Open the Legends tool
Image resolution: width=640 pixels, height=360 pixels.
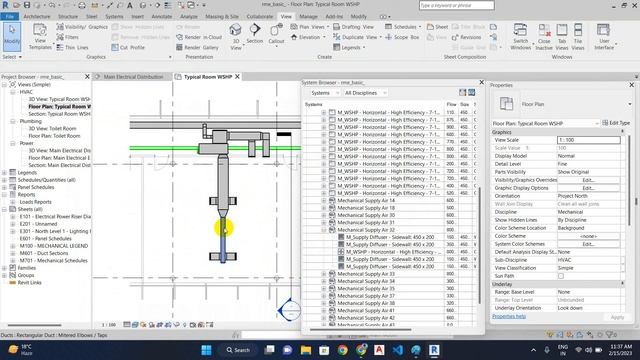pos(349,47)
